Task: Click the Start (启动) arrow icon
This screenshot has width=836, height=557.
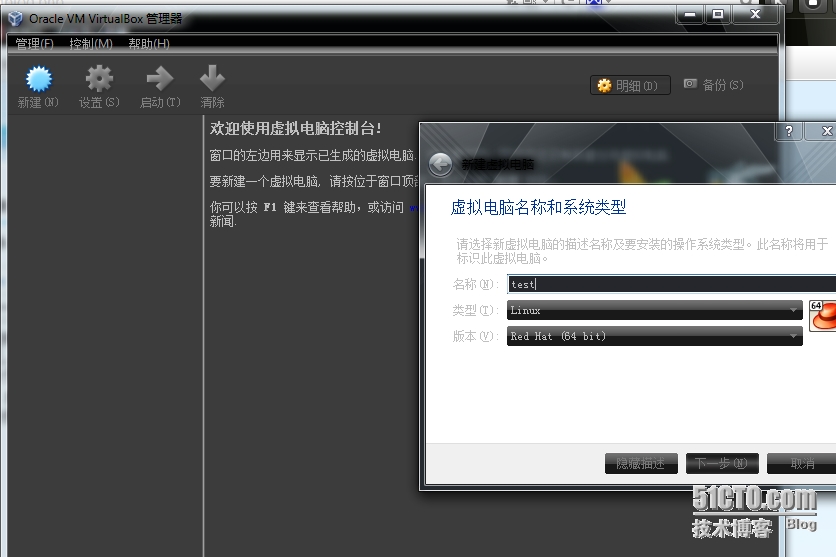Action: (160, 79)
